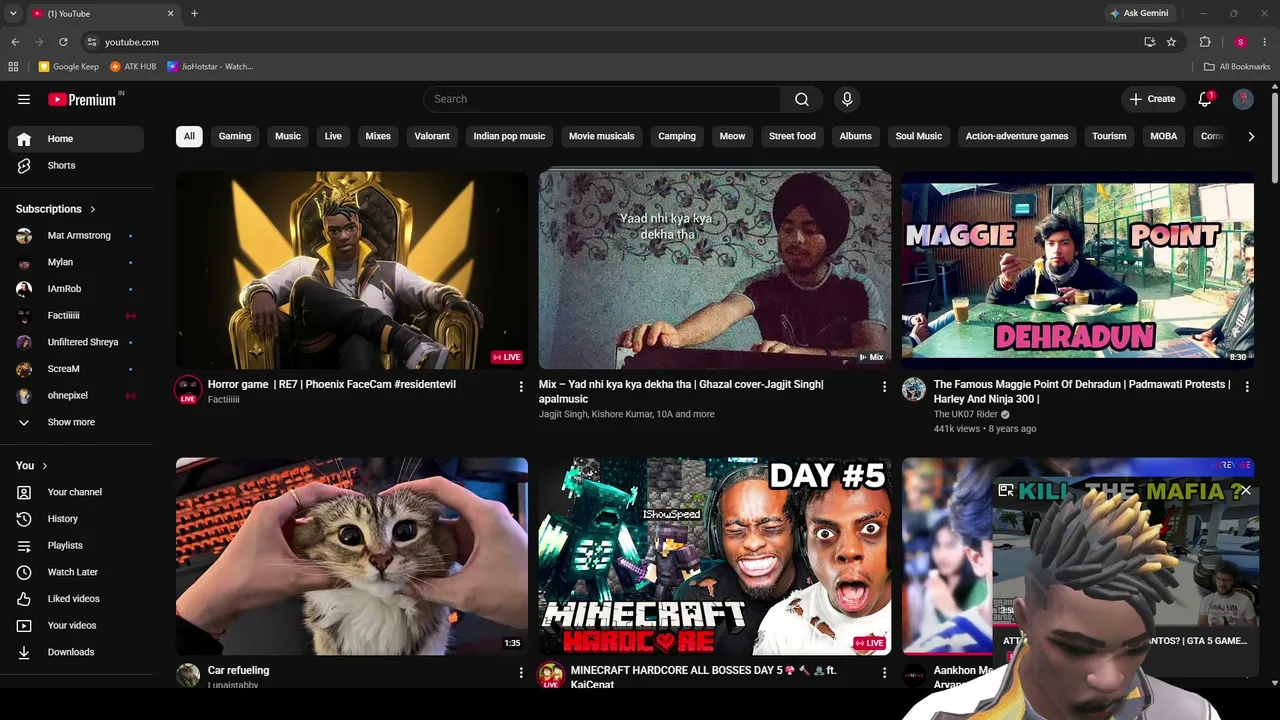
Task: Click the Create button
Action: (1153, 99)
